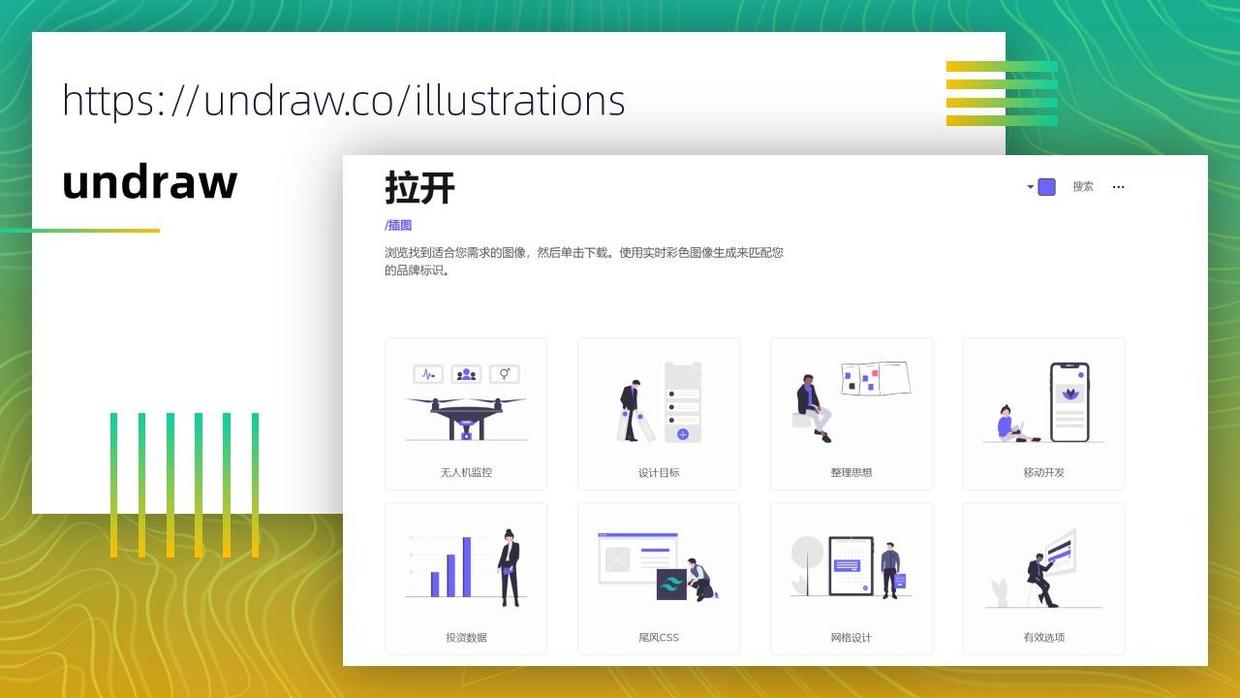1240x698 pixels.
Task: Click the bold undraw title on slide
Action: (150, 182)
